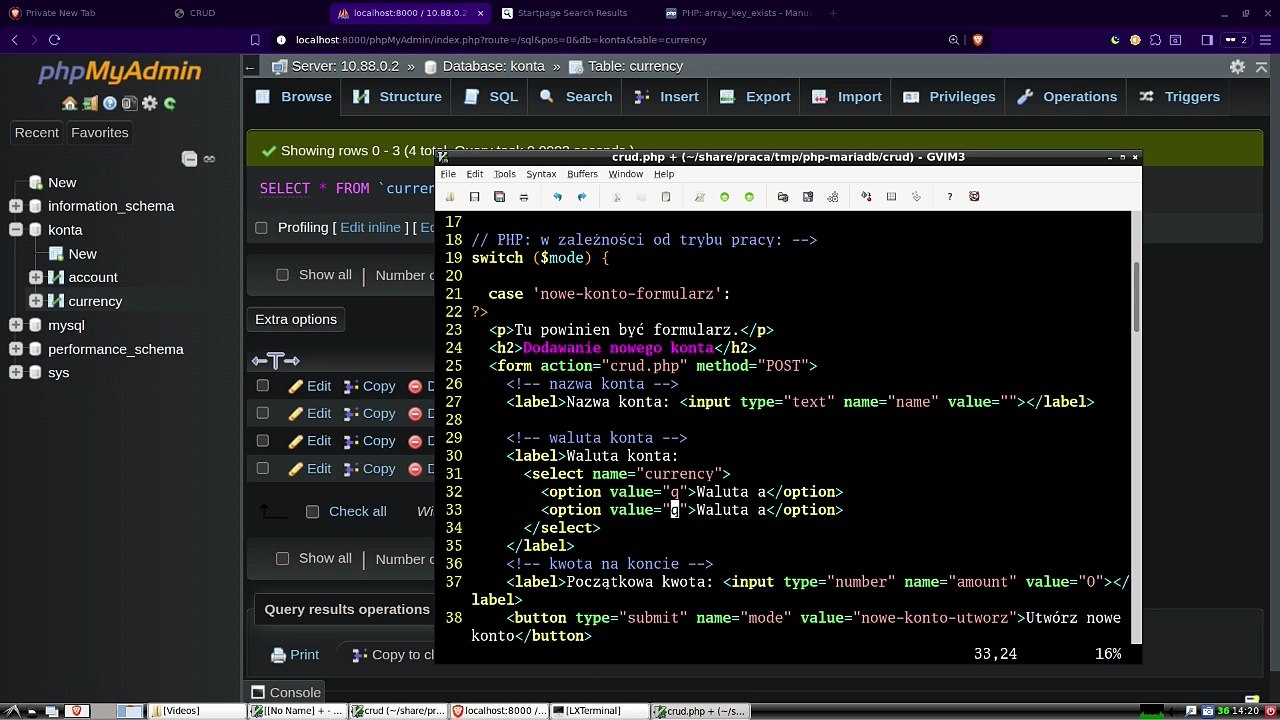Click GVim Save session icon
Image resolution: width=1280 pixels, height=720 pixels.
coord(808,197)
